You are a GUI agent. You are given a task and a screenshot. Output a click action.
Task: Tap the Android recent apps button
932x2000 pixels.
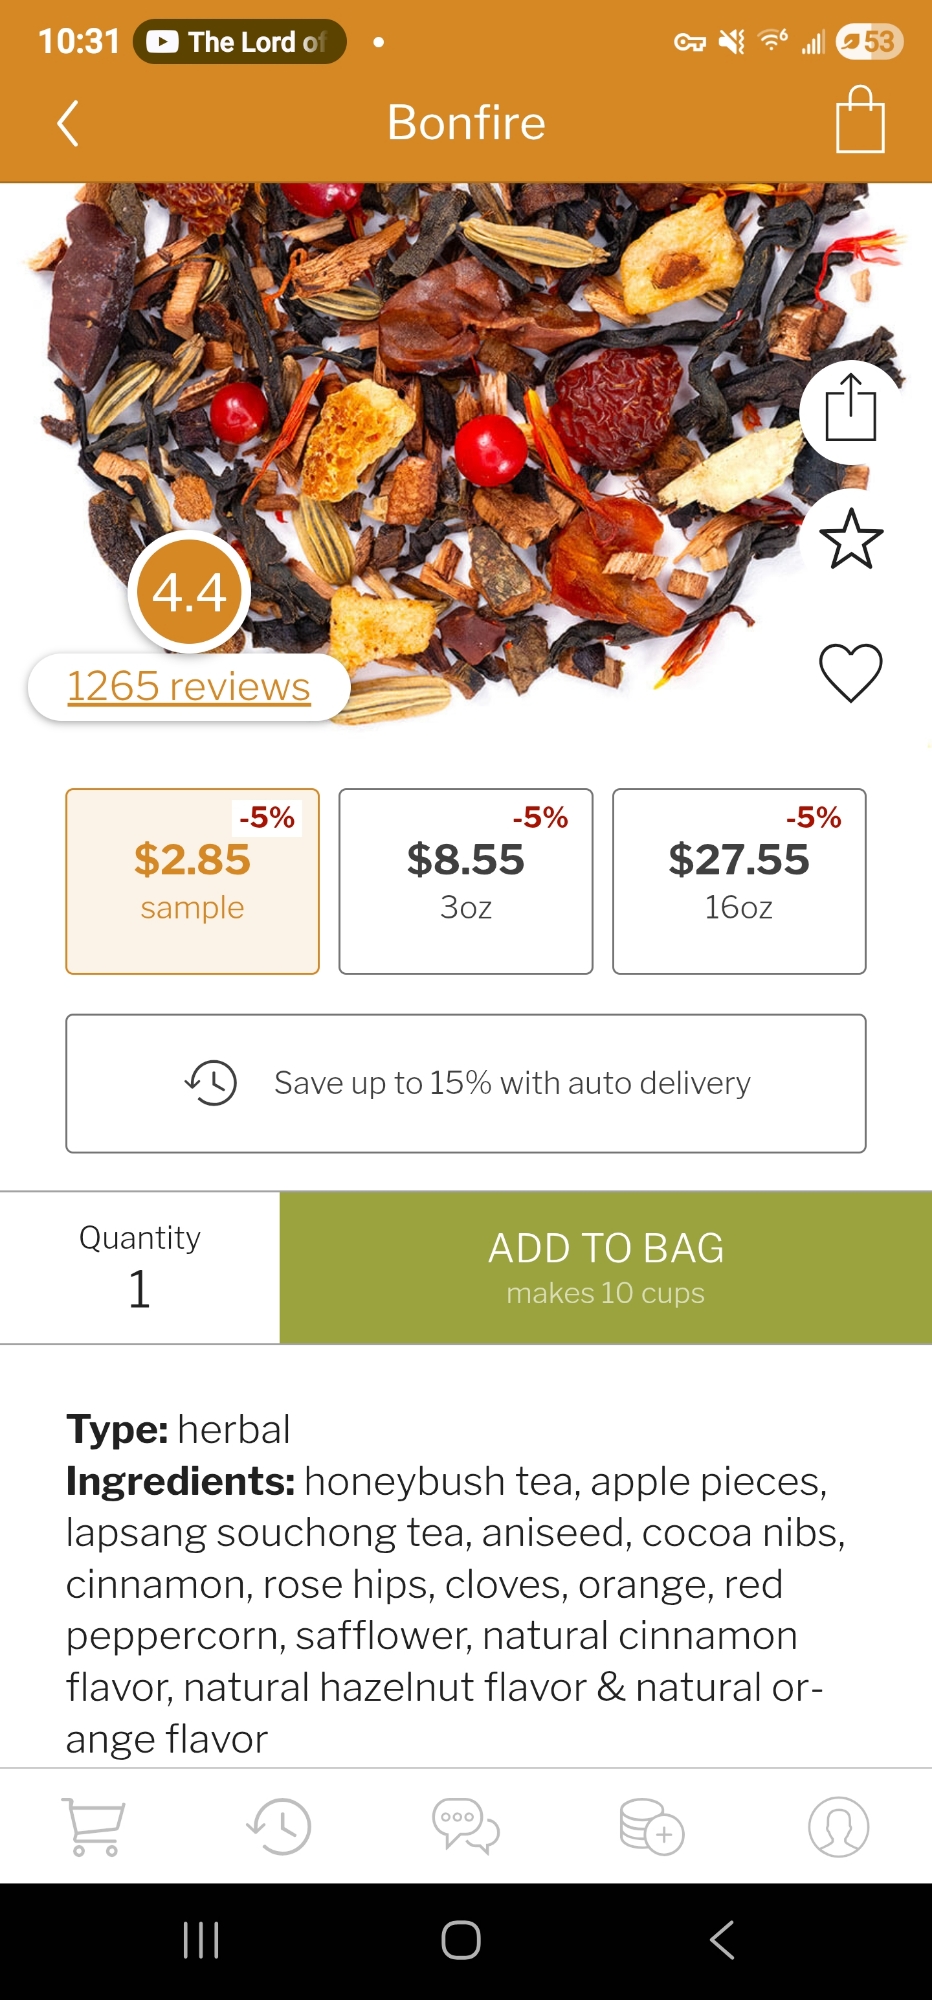point(201,1941)
